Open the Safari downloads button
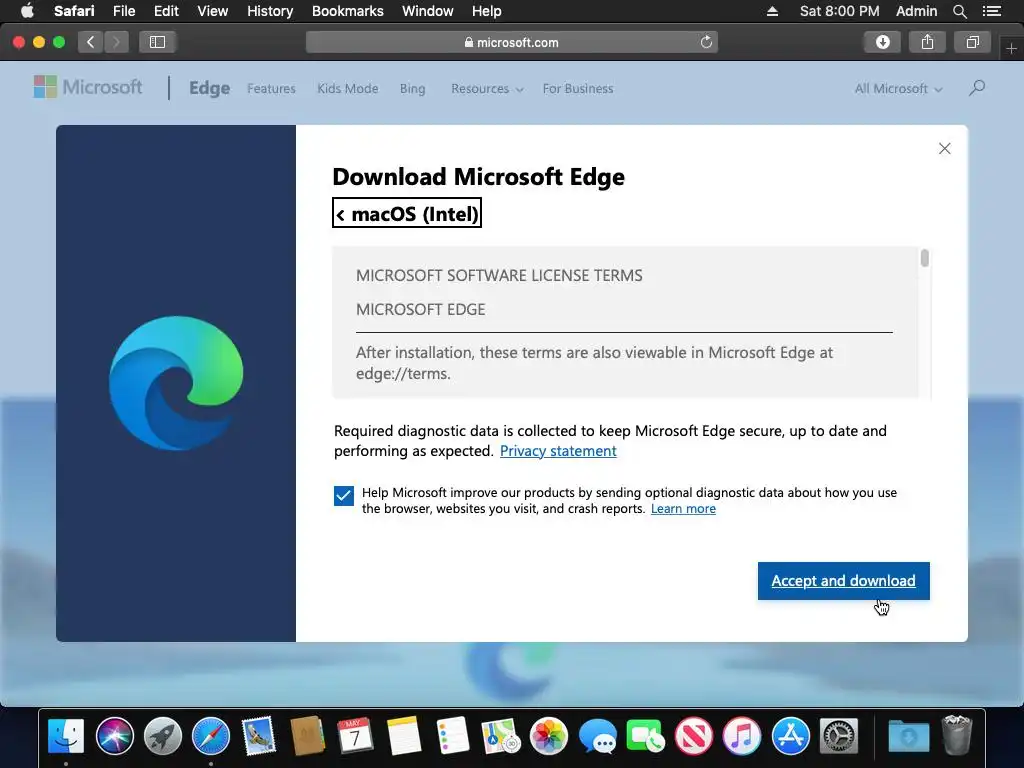1024x768 pixels. (x=882, y=42)
